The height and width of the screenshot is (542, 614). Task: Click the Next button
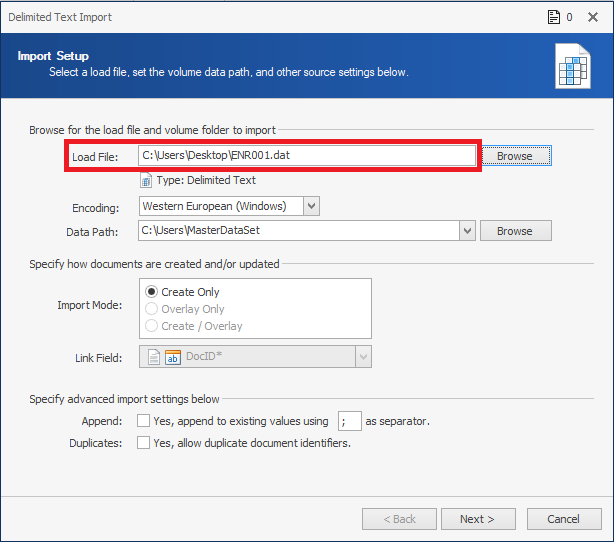tap(478, 519)
